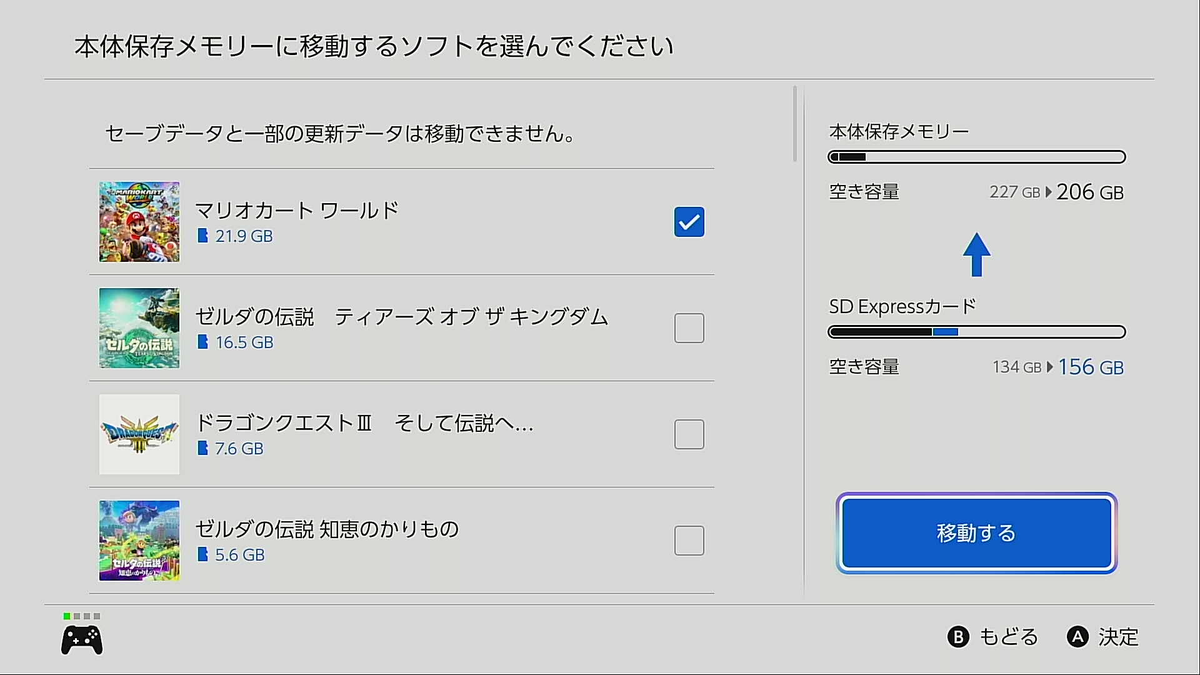Select the もどる back option
The image size is (1200, 675).
tap(1008, 637)
